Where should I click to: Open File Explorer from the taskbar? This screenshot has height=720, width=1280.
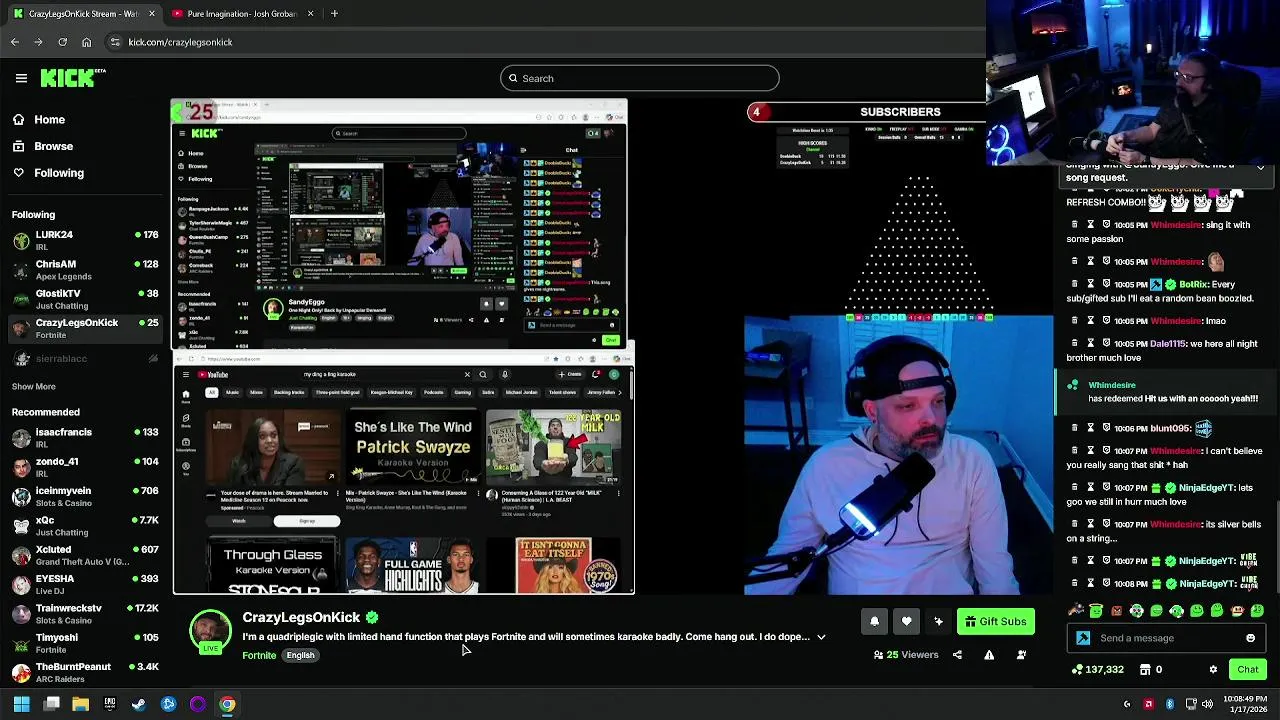coord(81,704)
